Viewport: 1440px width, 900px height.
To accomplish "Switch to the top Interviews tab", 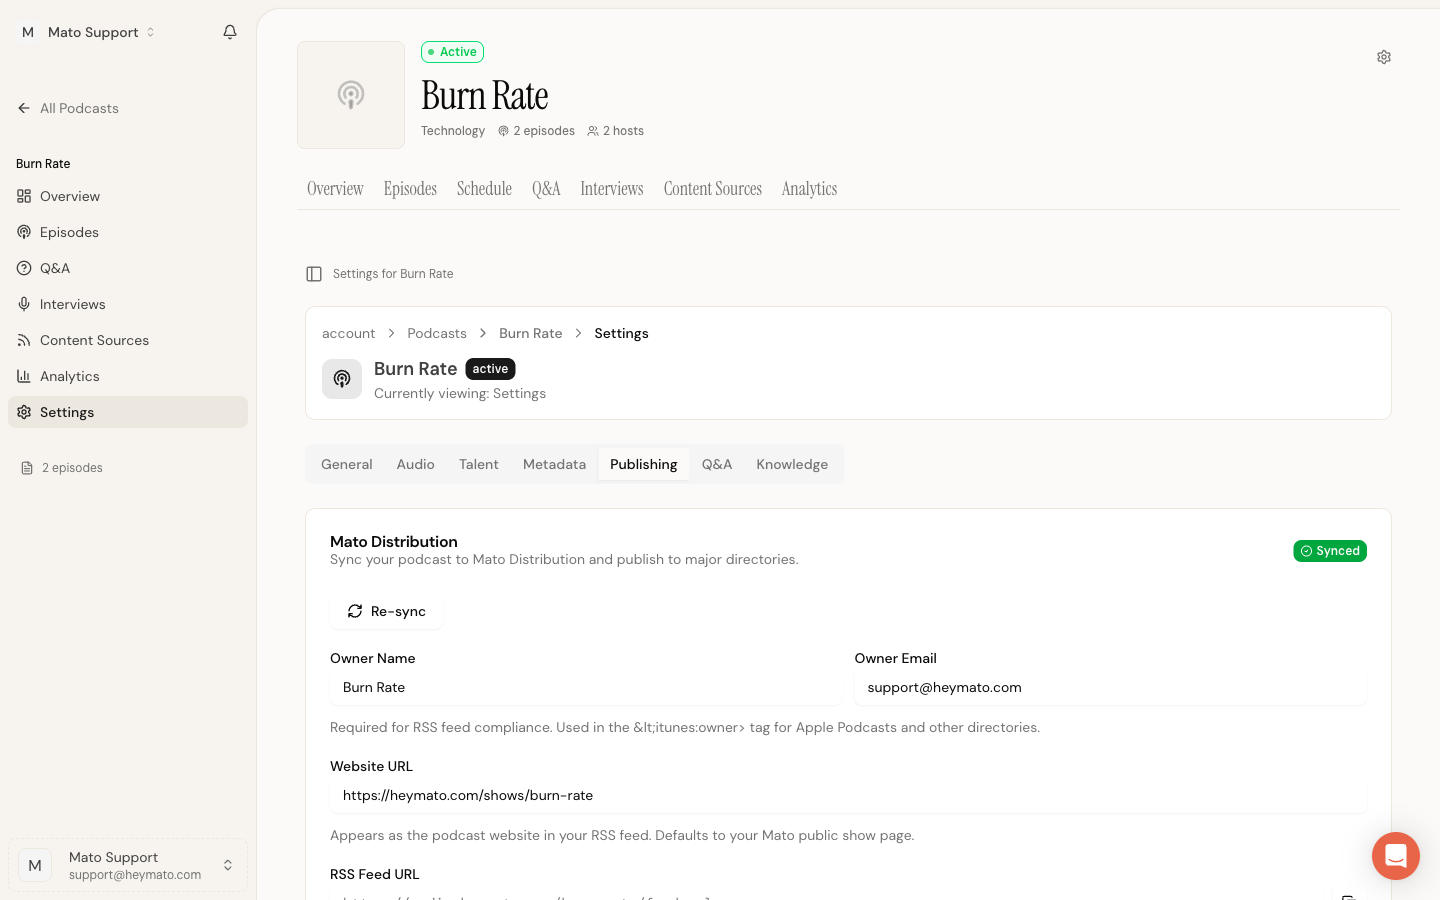I will (x=612, y=189).
